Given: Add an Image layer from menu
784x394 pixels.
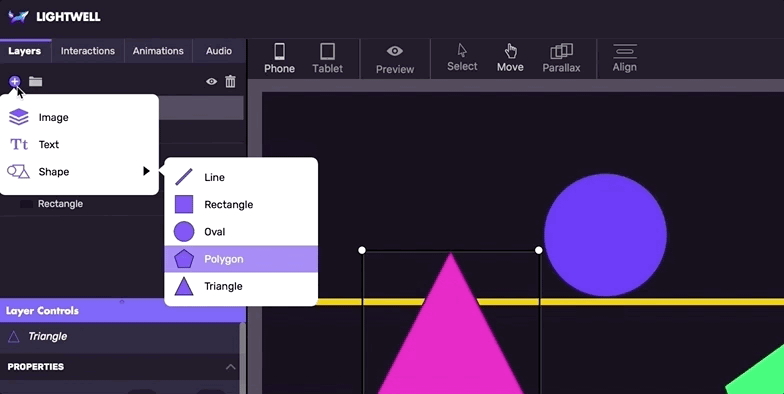Looking at the screenshot, I should [x=79, y=118].
